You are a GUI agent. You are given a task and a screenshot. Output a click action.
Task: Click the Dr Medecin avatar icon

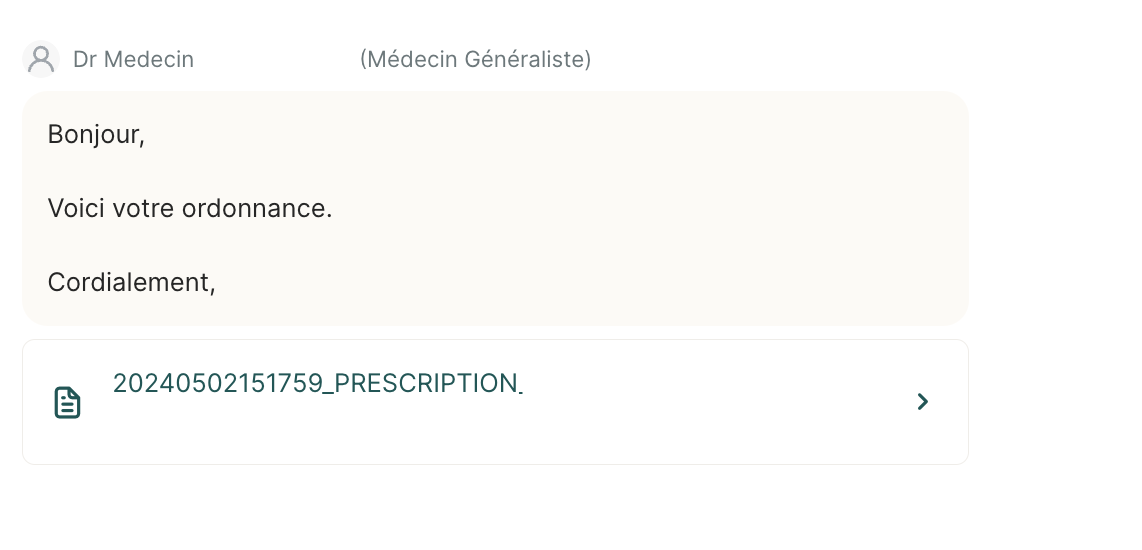pos(41,59)
